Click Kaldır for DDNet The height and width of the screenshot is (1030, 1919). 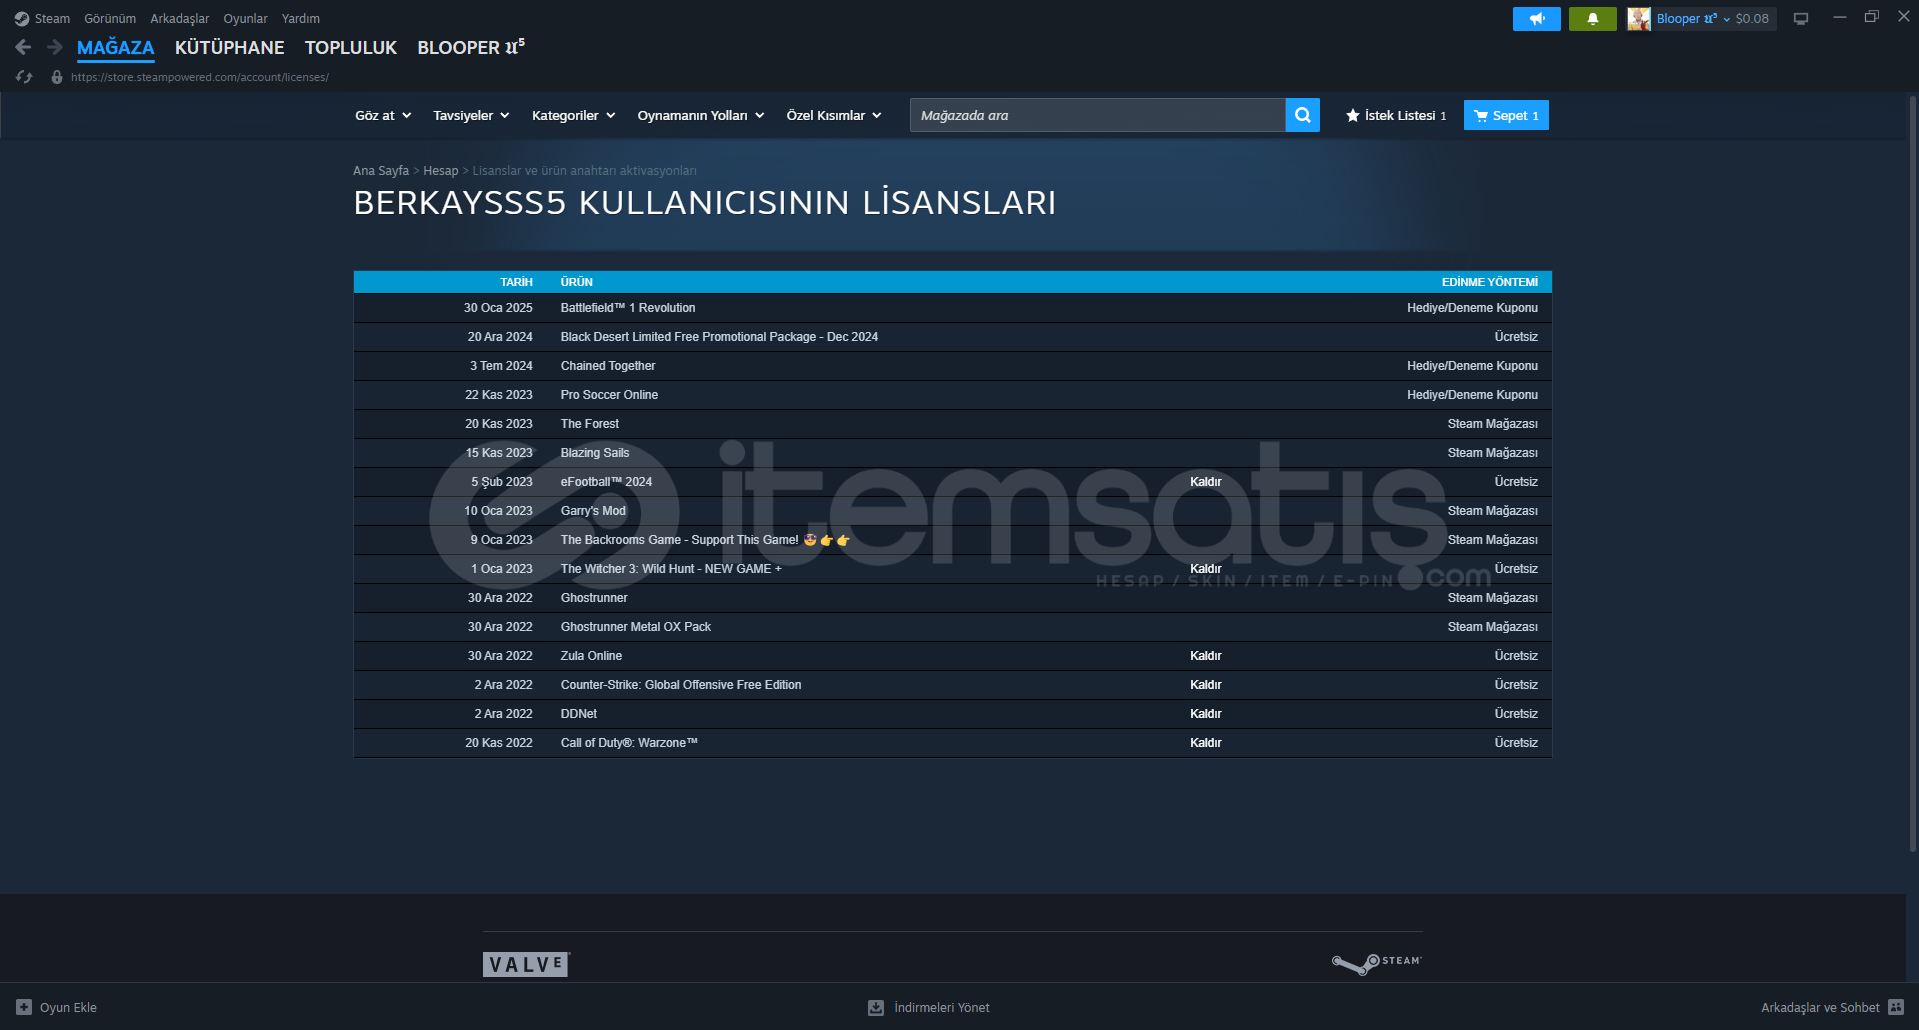pyautogui.click(x=1206, y=714)
